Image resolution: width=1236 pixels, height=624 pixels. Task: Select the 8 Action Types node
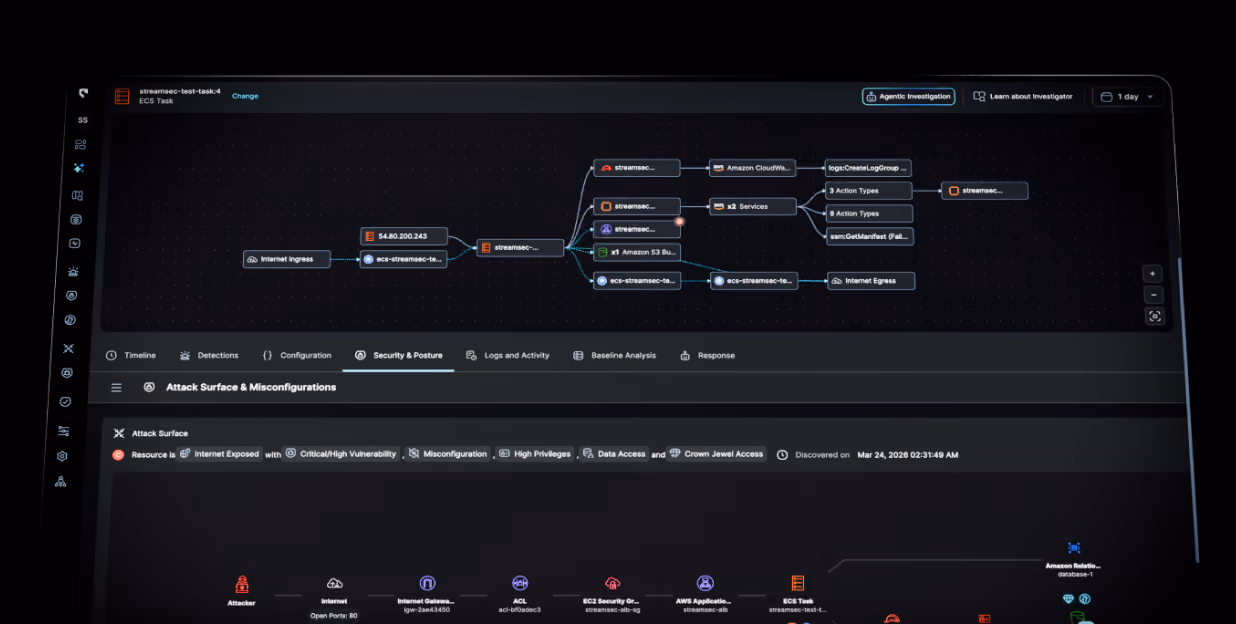coord(869,213)
